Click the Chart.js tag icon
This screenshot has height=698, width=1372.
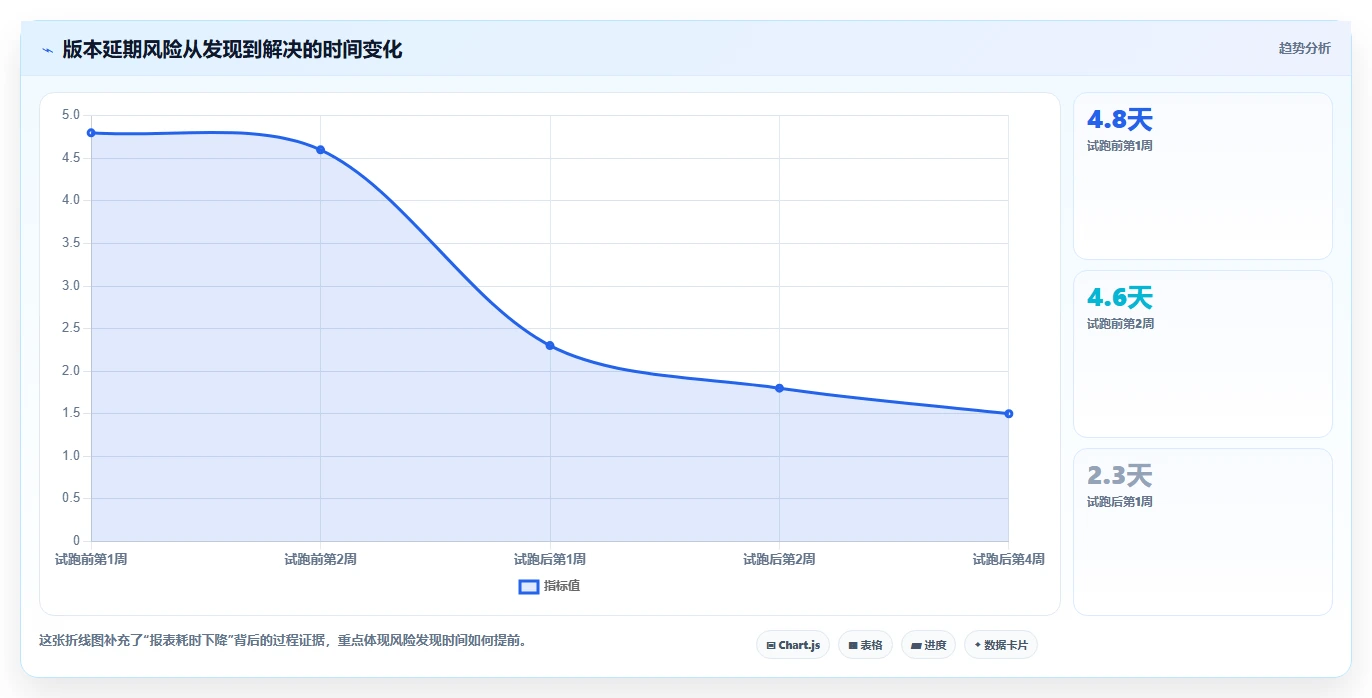pyautogui.click(x=771, y=646)
